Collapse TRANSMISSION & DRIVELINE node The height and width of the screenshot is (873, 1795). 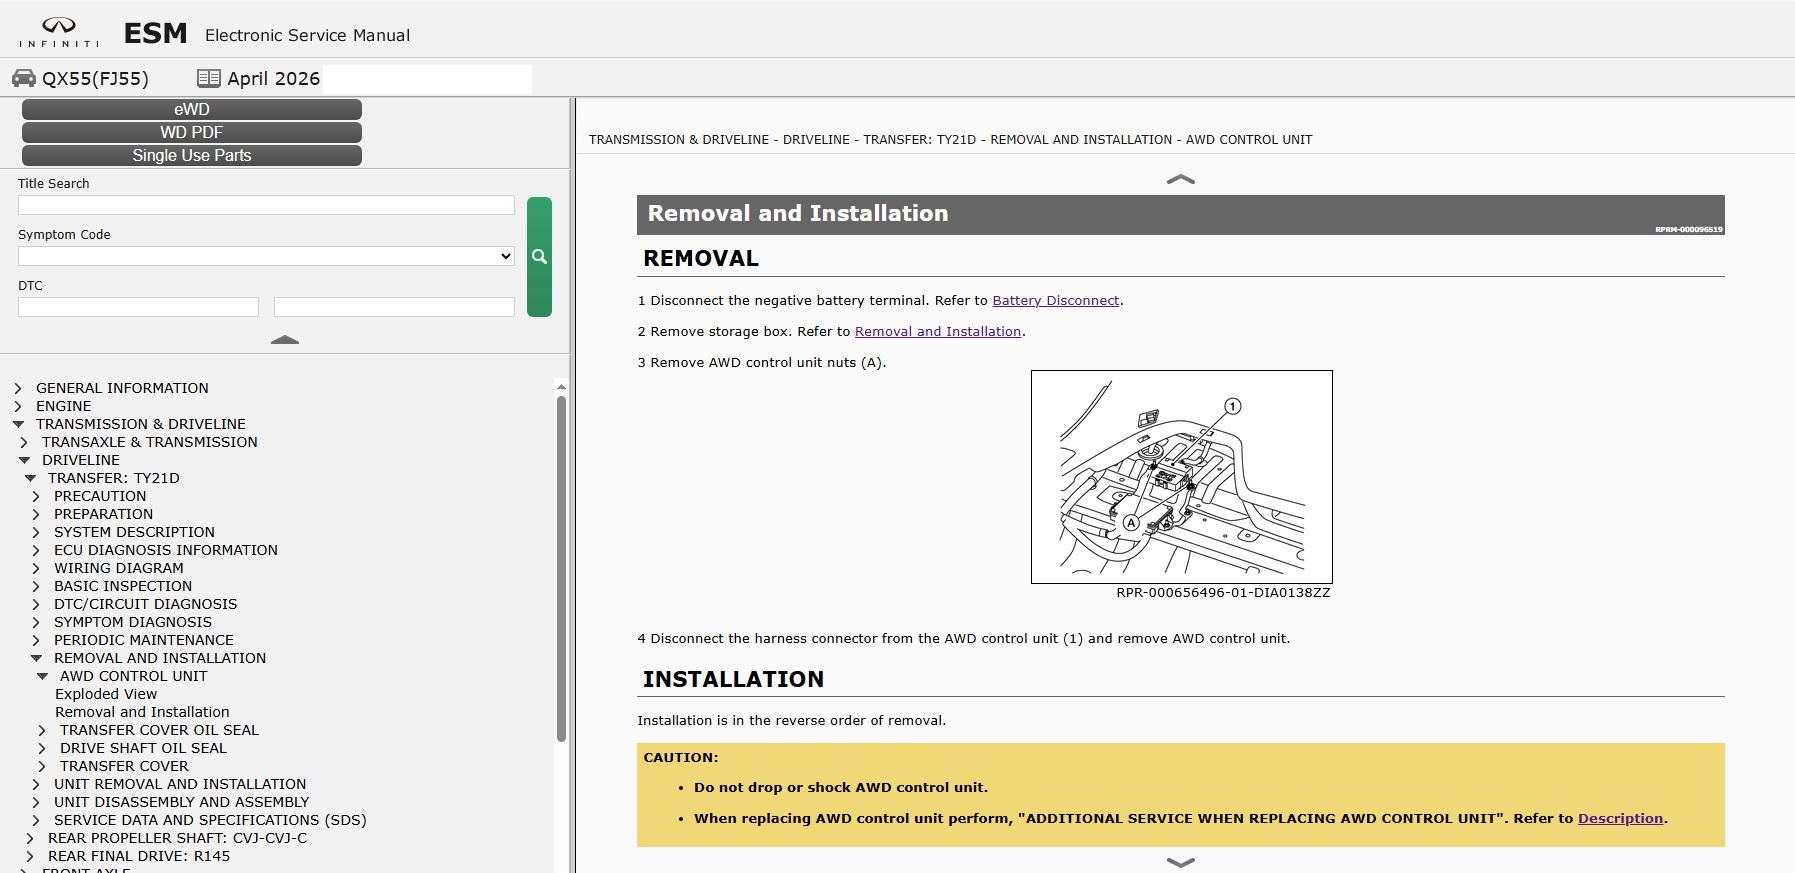click(18, 424)
